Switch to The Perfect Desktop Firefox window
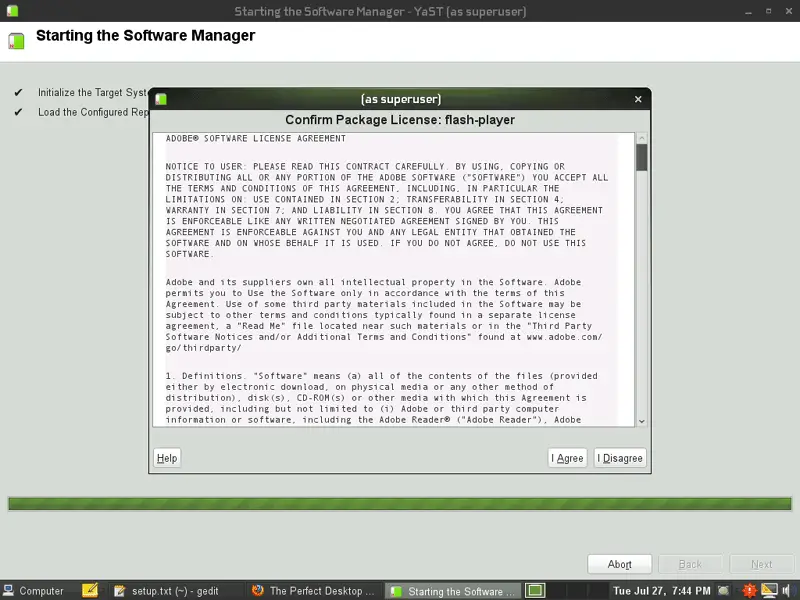 pyautogui.click(x=314, y=591)
